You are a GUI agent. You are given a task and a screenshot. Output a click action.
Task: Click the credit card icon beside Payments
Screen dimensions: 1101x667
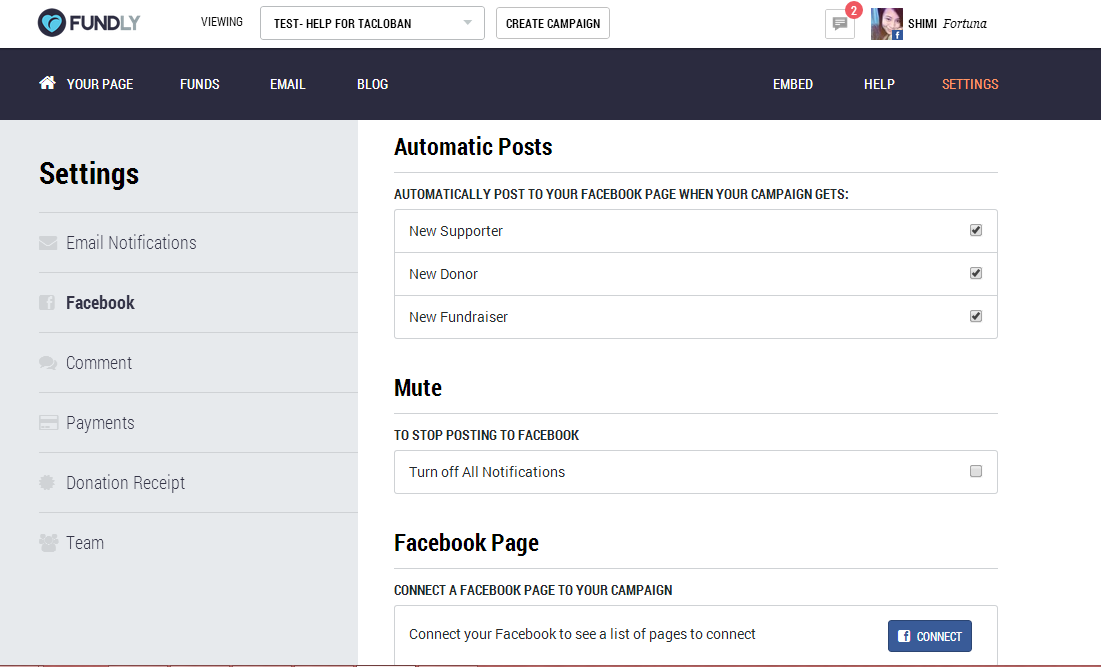(x=48, y=423)
